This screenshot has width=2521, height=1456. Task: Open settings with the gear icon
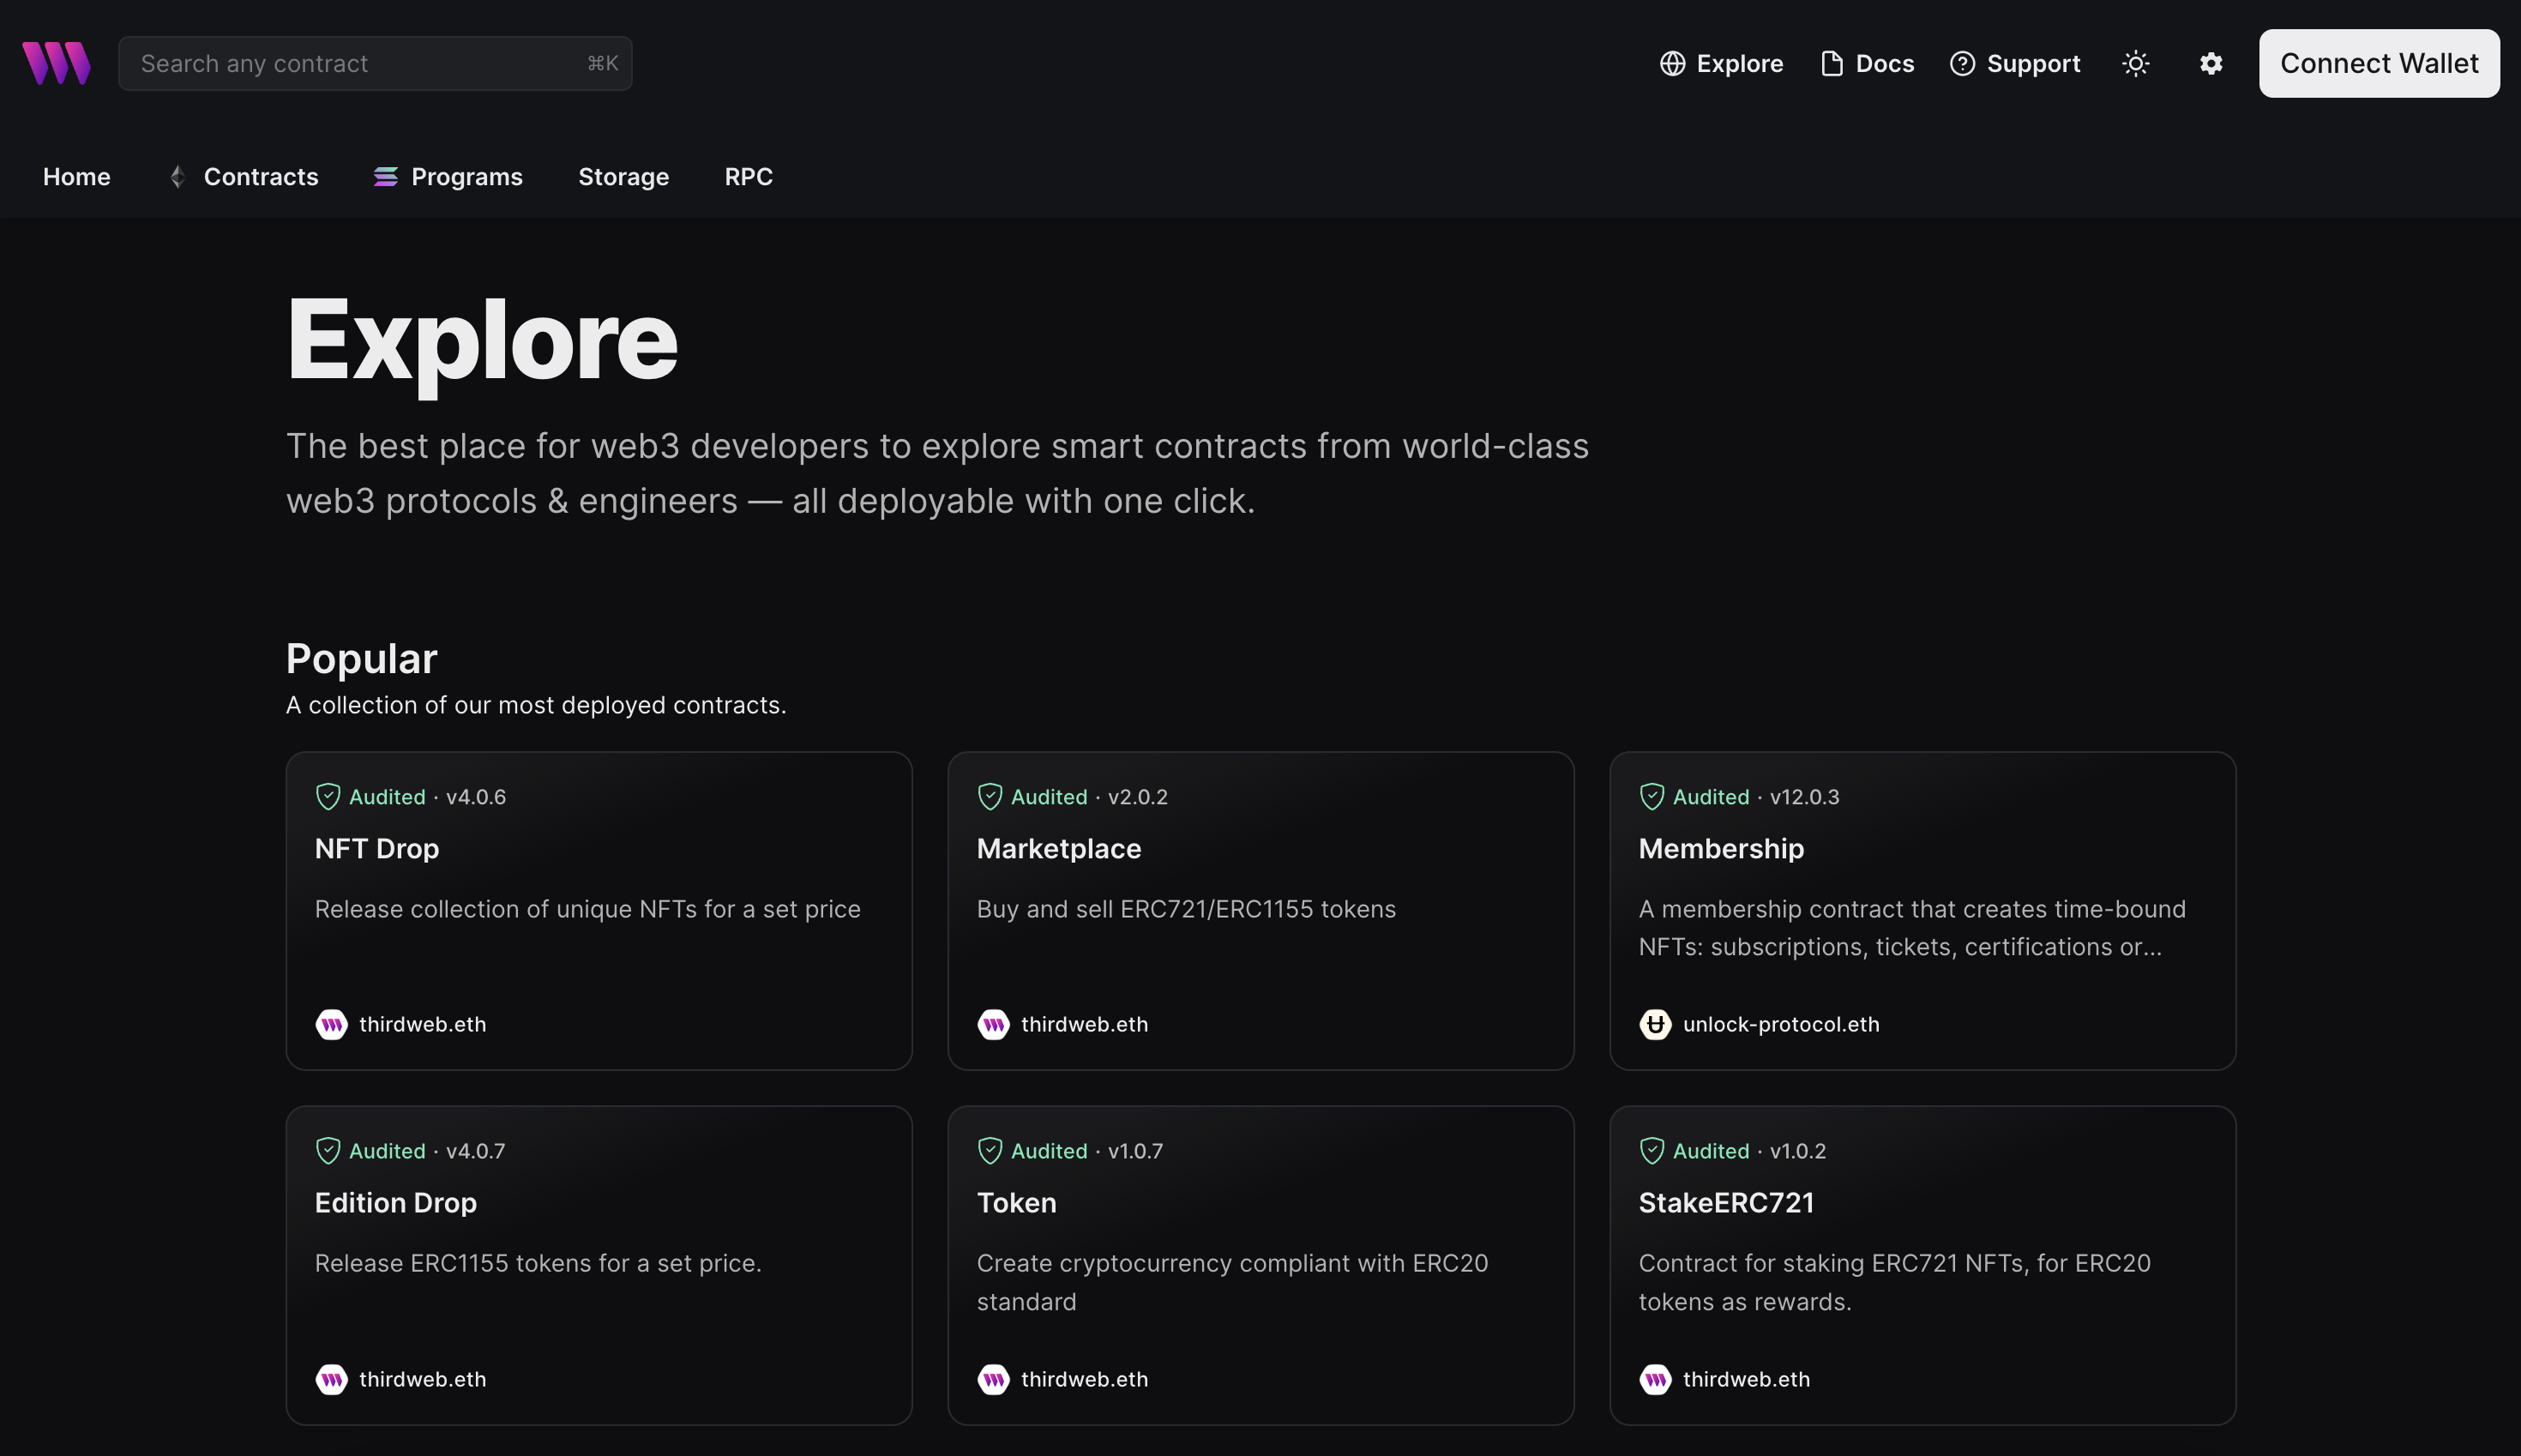click(2210, 63)
